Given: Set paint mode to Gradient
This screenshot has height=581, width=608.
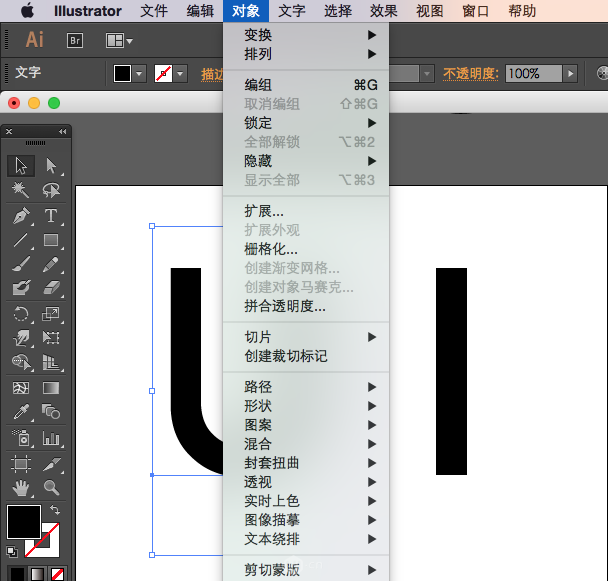Looking at the screenshot, I should [37, 573].
